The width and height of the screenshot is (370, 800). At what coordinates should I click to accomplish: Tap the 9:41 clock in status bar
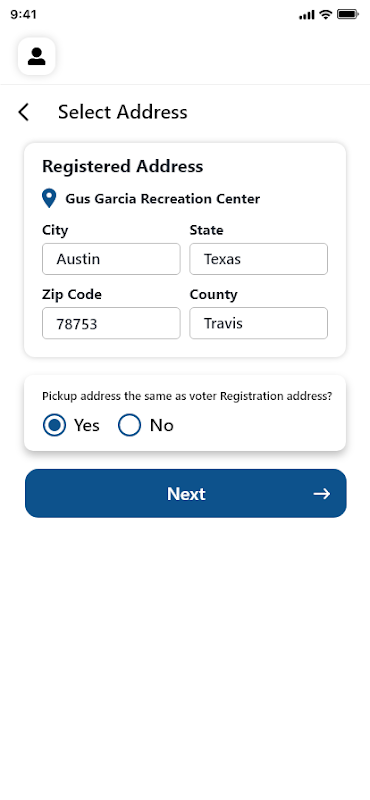[23, 14]
